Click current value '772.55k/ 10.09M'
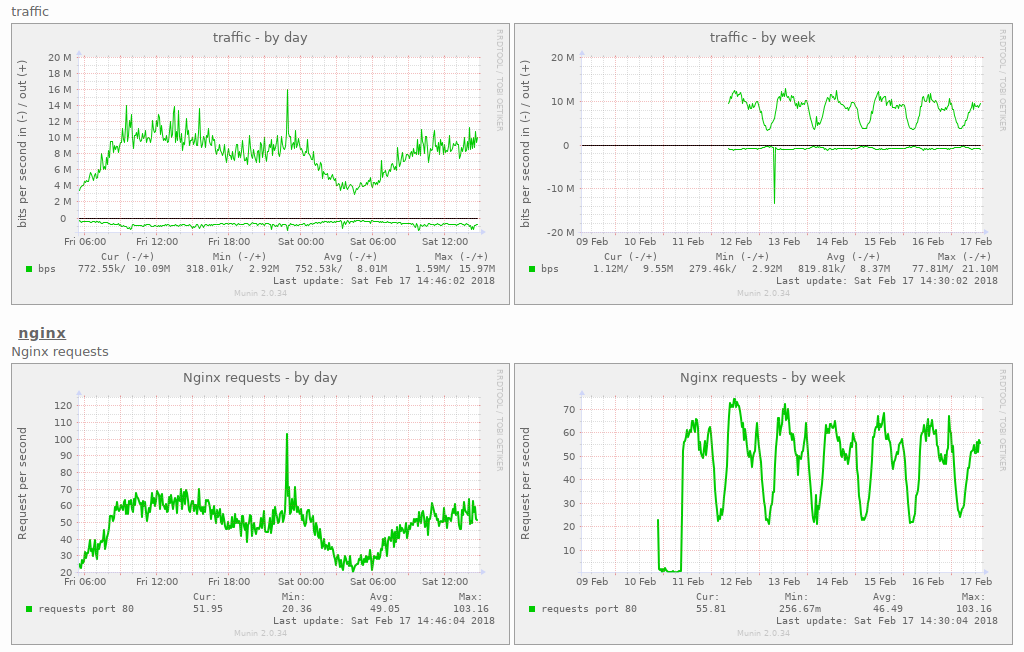The image size is (1024, 652). 124,269
